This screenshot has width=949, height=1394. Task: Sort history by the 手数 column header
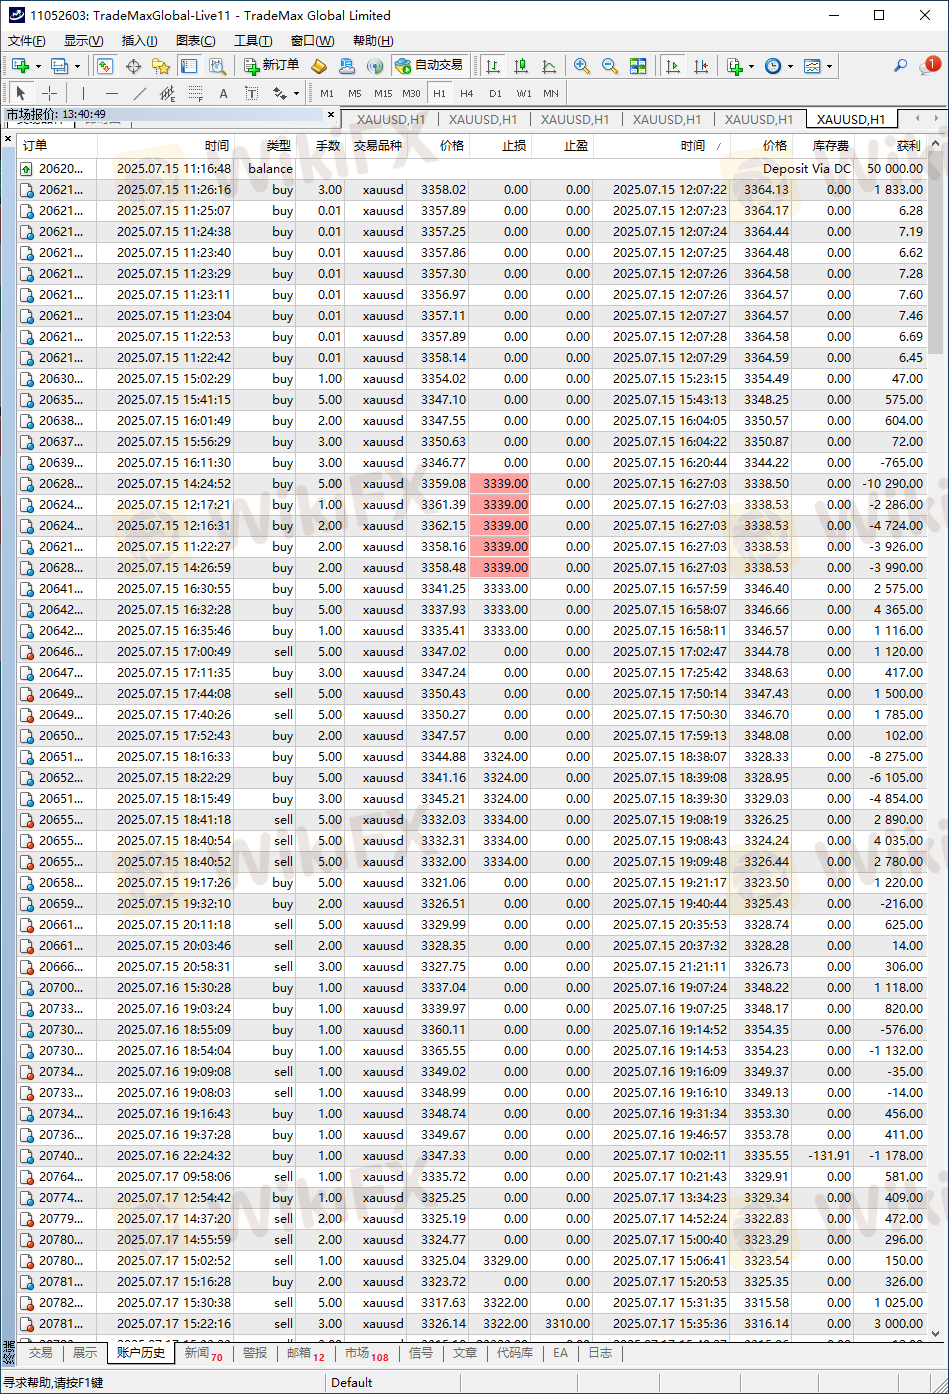[322, 145]
